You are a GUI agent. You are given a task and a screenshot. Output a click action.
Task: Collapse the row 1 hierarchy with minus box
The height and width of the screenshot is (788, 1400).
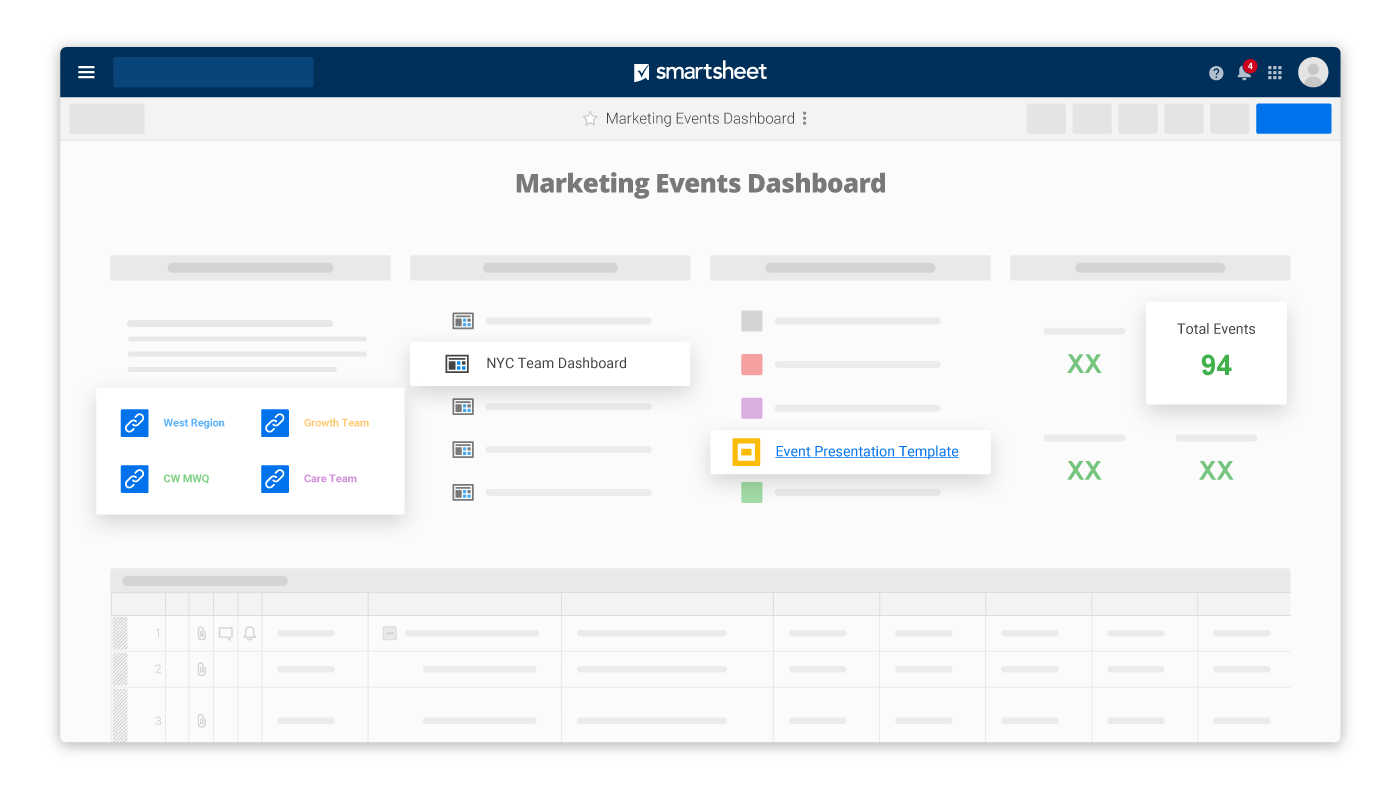390,633
